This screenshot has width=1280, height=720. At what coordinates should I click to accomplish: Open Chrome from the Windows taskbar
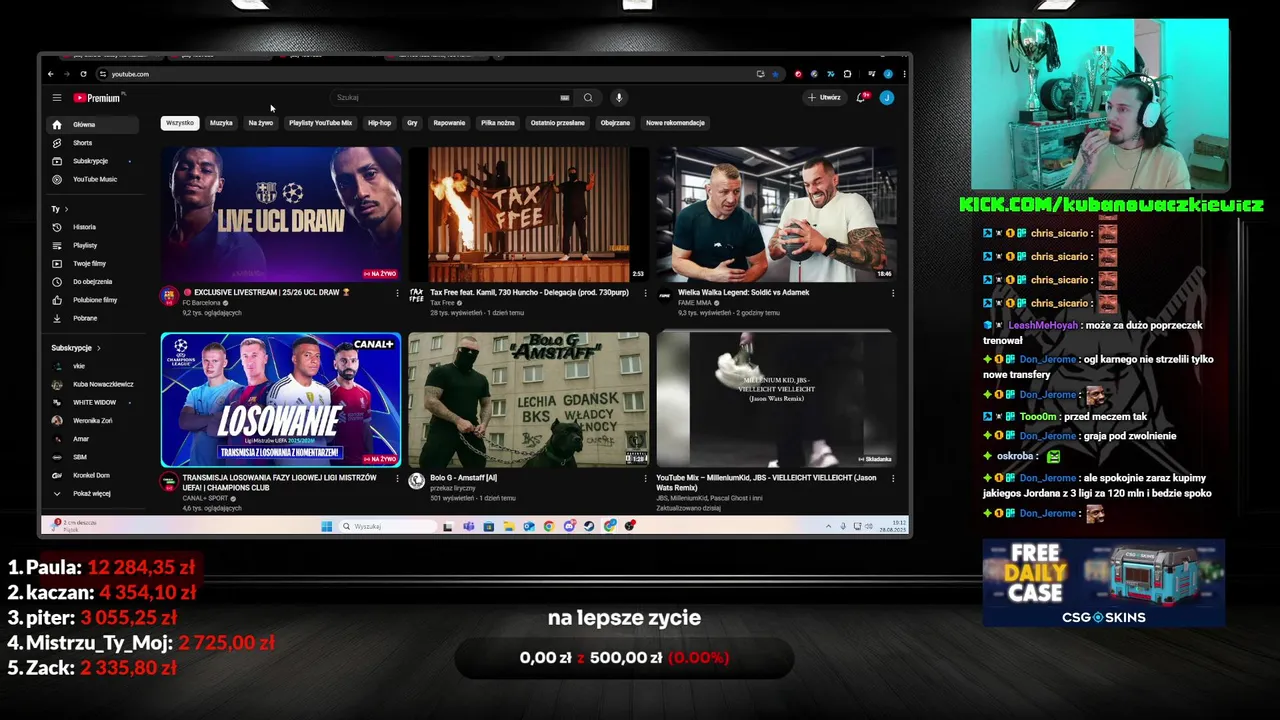click(x=549, y=526)
